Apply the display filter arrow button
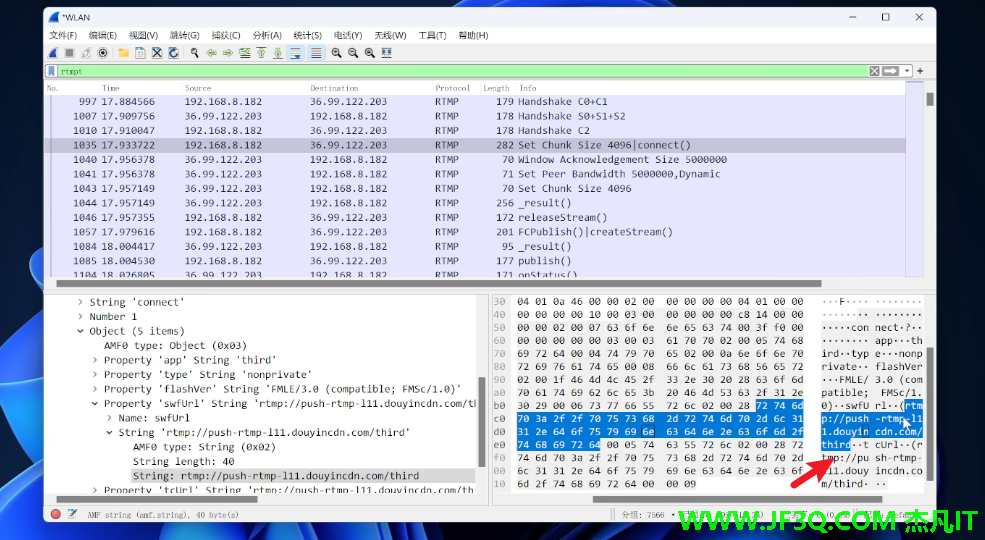The image size is (985, 540). click(x=890, y=71)
